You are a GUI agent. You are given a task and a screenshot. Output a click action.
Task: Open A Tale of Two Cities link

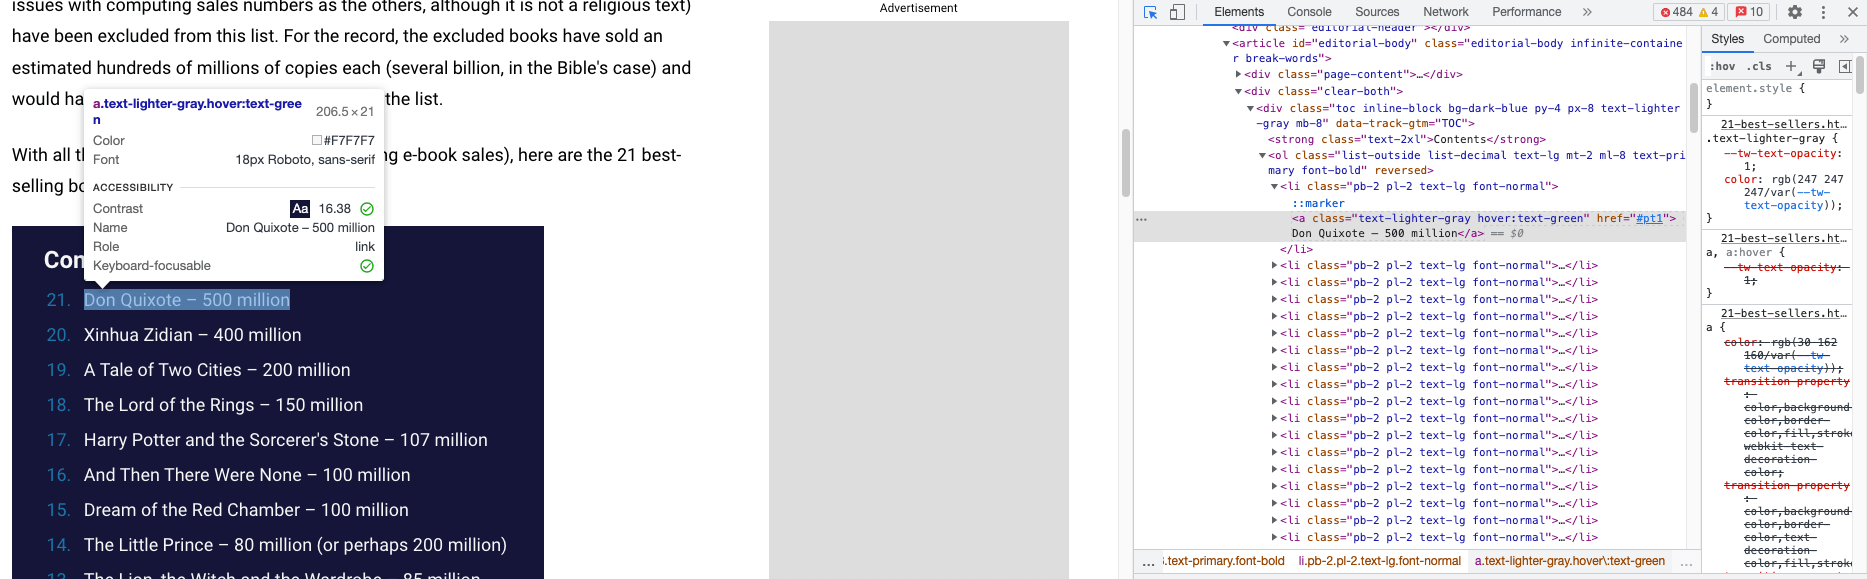tap(217, 370)
